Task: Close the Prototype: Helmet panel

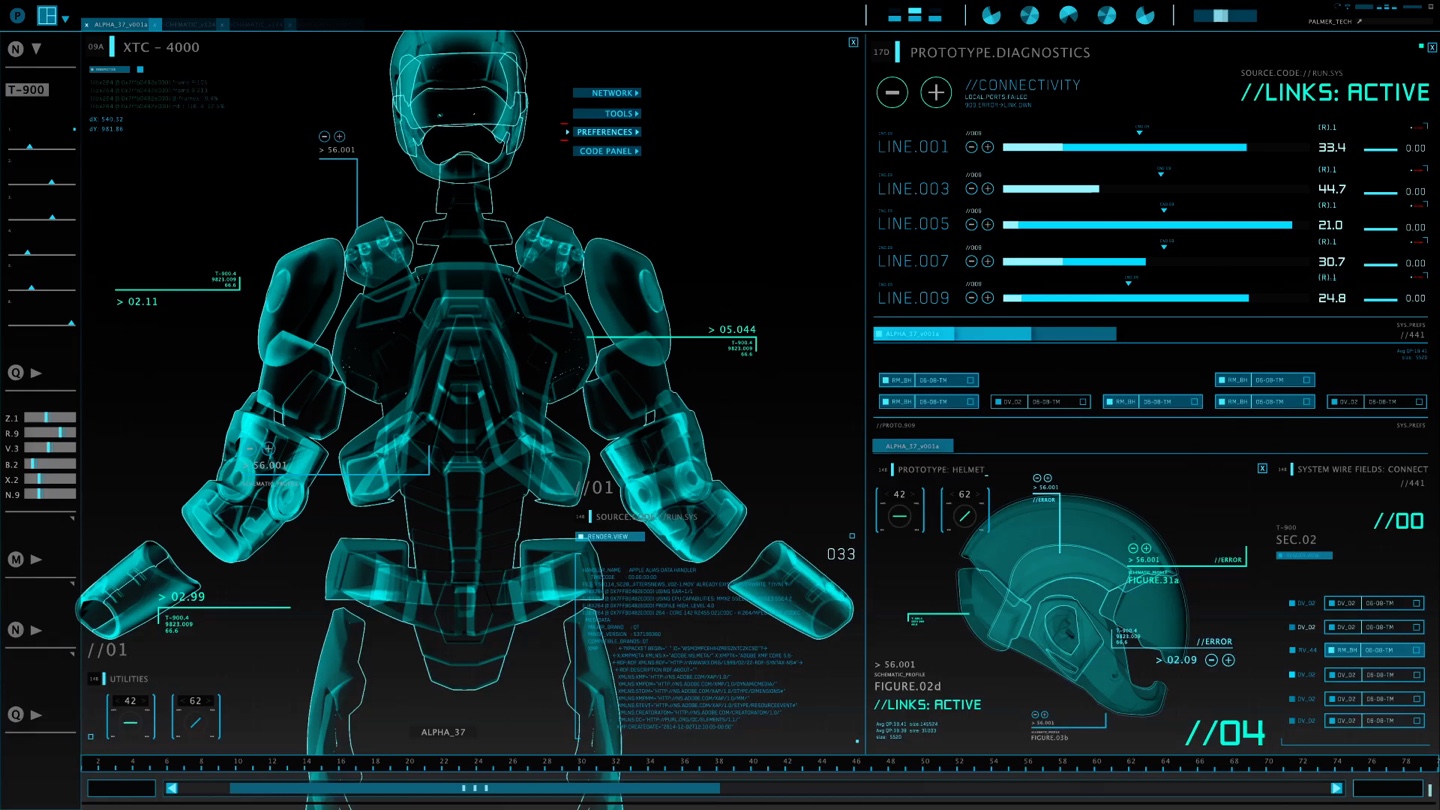Action: [x=1262, y=469]
